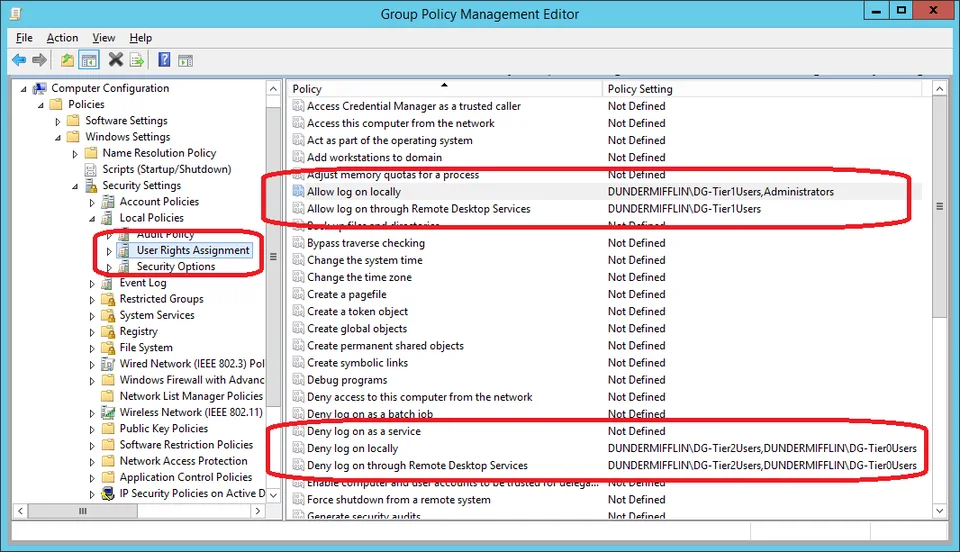Click the Security Settings node icon
The image size is (960, 552).
pyautogui.click(x=91, y=185)
